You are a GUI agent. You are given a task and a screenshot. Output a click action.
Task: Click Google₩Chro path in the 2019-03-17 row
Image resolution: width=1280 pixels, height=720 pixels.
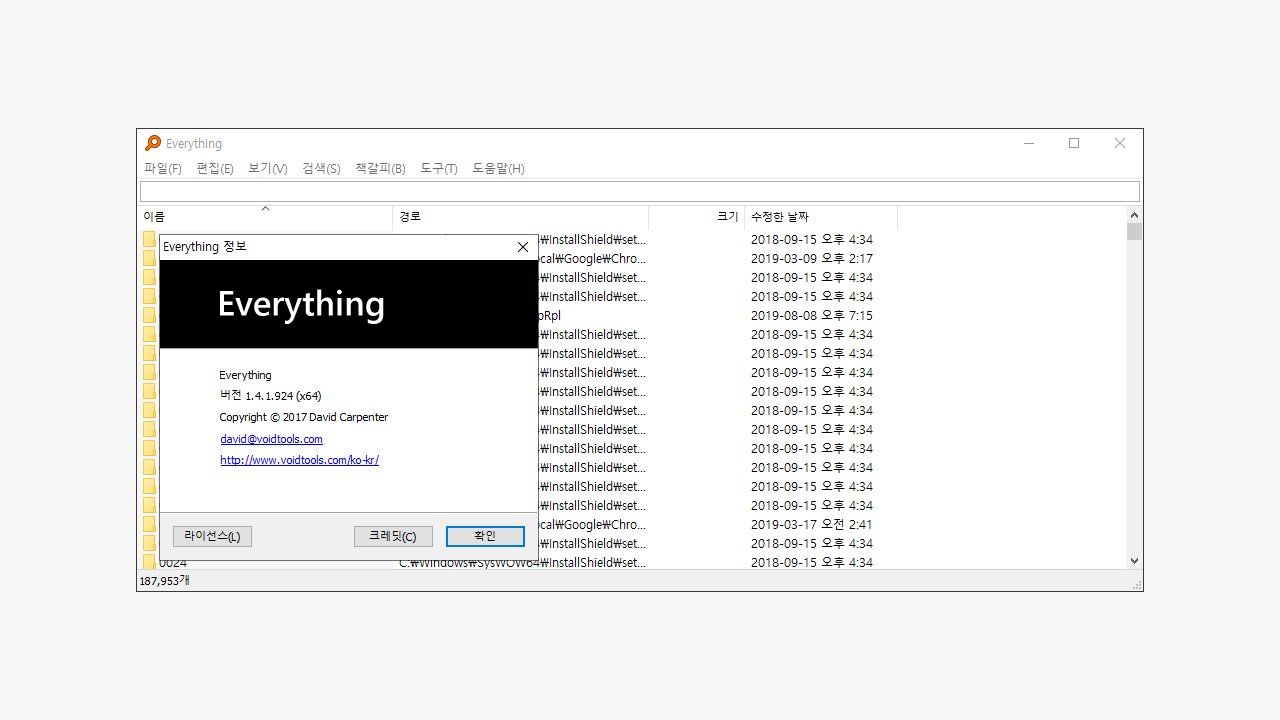tap(592, 524)
